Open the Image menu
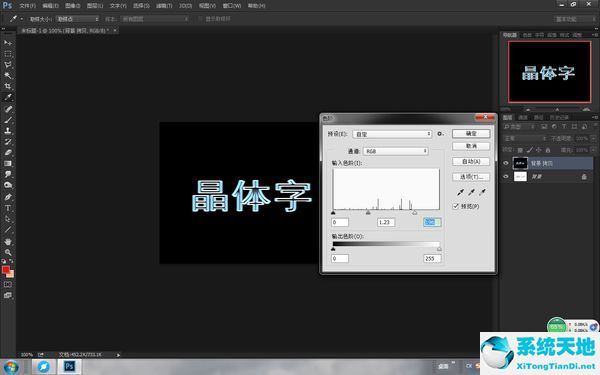The image size is (600, 375). (x=72, y=6)
